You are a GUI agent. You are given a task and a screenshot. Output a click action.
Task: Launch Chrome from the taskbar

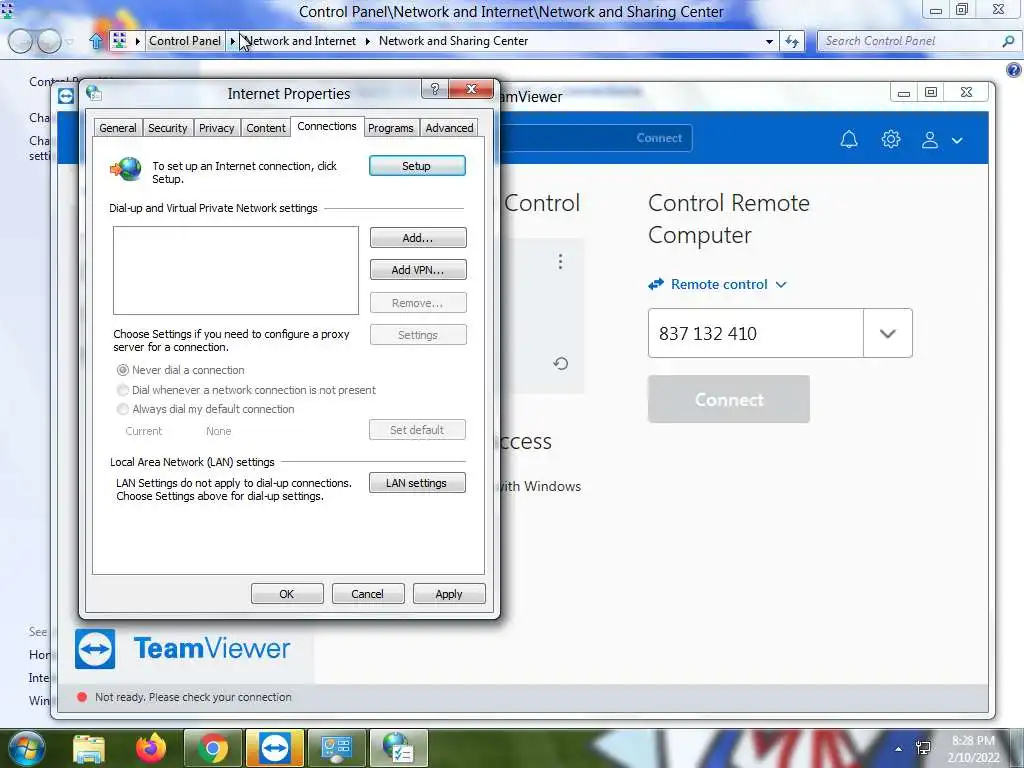[x=213, y=748]
